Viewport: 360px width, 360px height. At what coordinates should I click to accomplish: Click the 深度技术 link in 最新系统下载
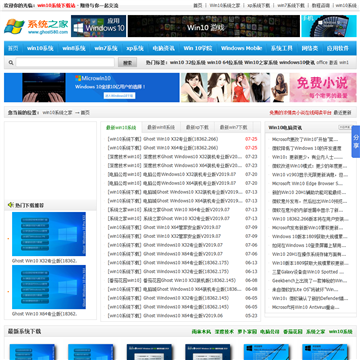(224, 332)
